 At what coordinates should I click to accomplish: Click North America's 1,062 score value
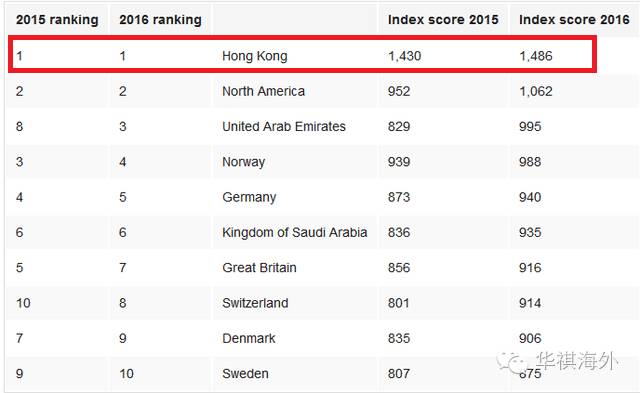pos(536,91)
